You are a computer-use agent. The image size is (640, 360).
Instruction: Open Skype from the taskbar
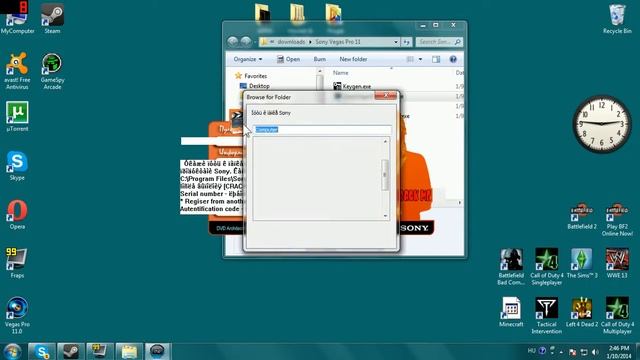42,351
